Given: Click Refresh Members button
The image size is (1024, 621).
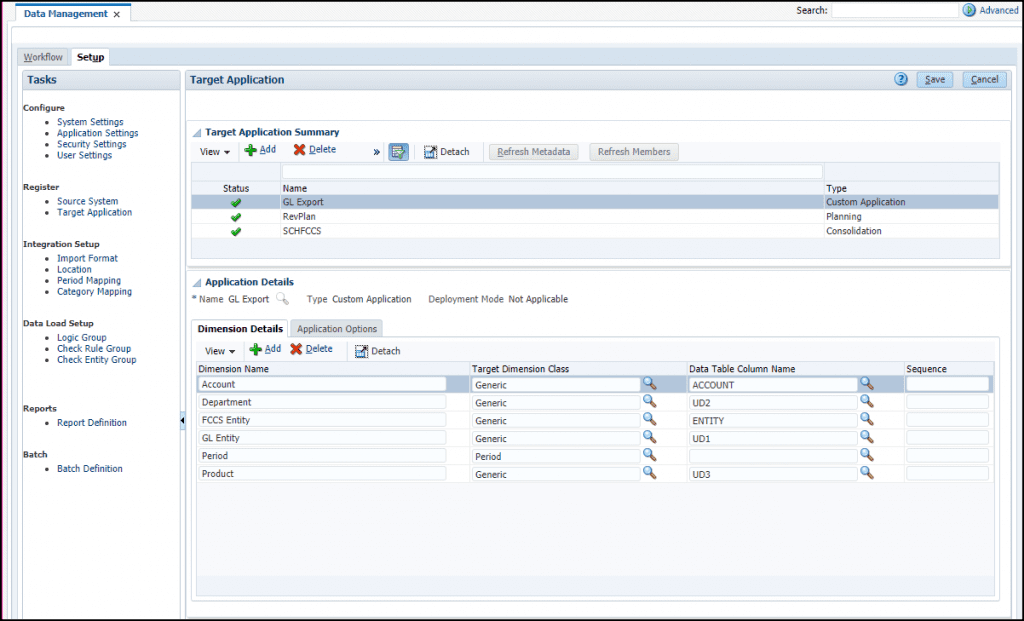Looking at the screenshot, I should point(634,152).
